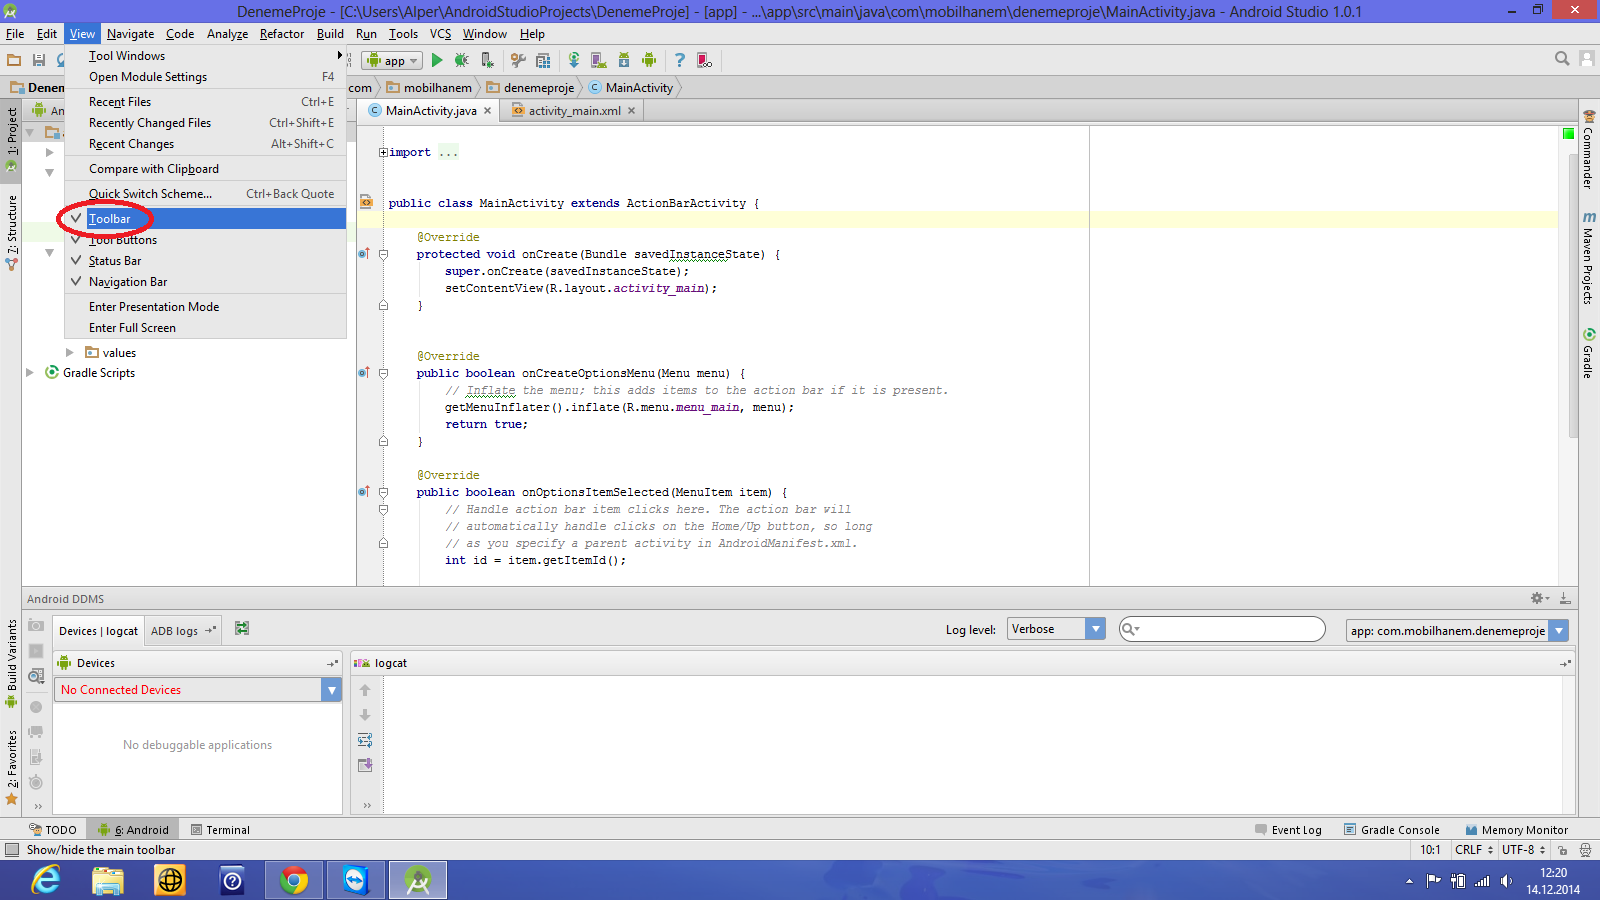Click the status bar tool window toggle icon
Image resolution: width=1600 pixels, height=900 pixels.
click(12, 849)
